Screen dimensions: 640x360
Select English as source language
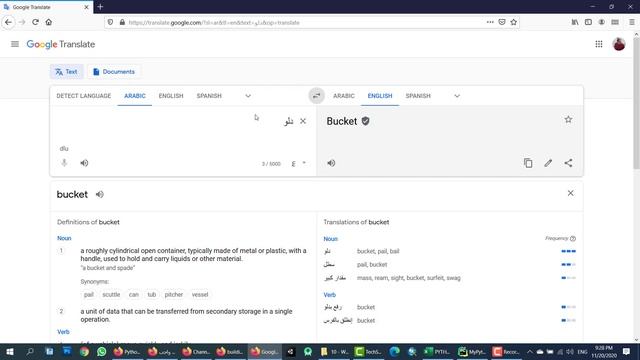[171, 96]
